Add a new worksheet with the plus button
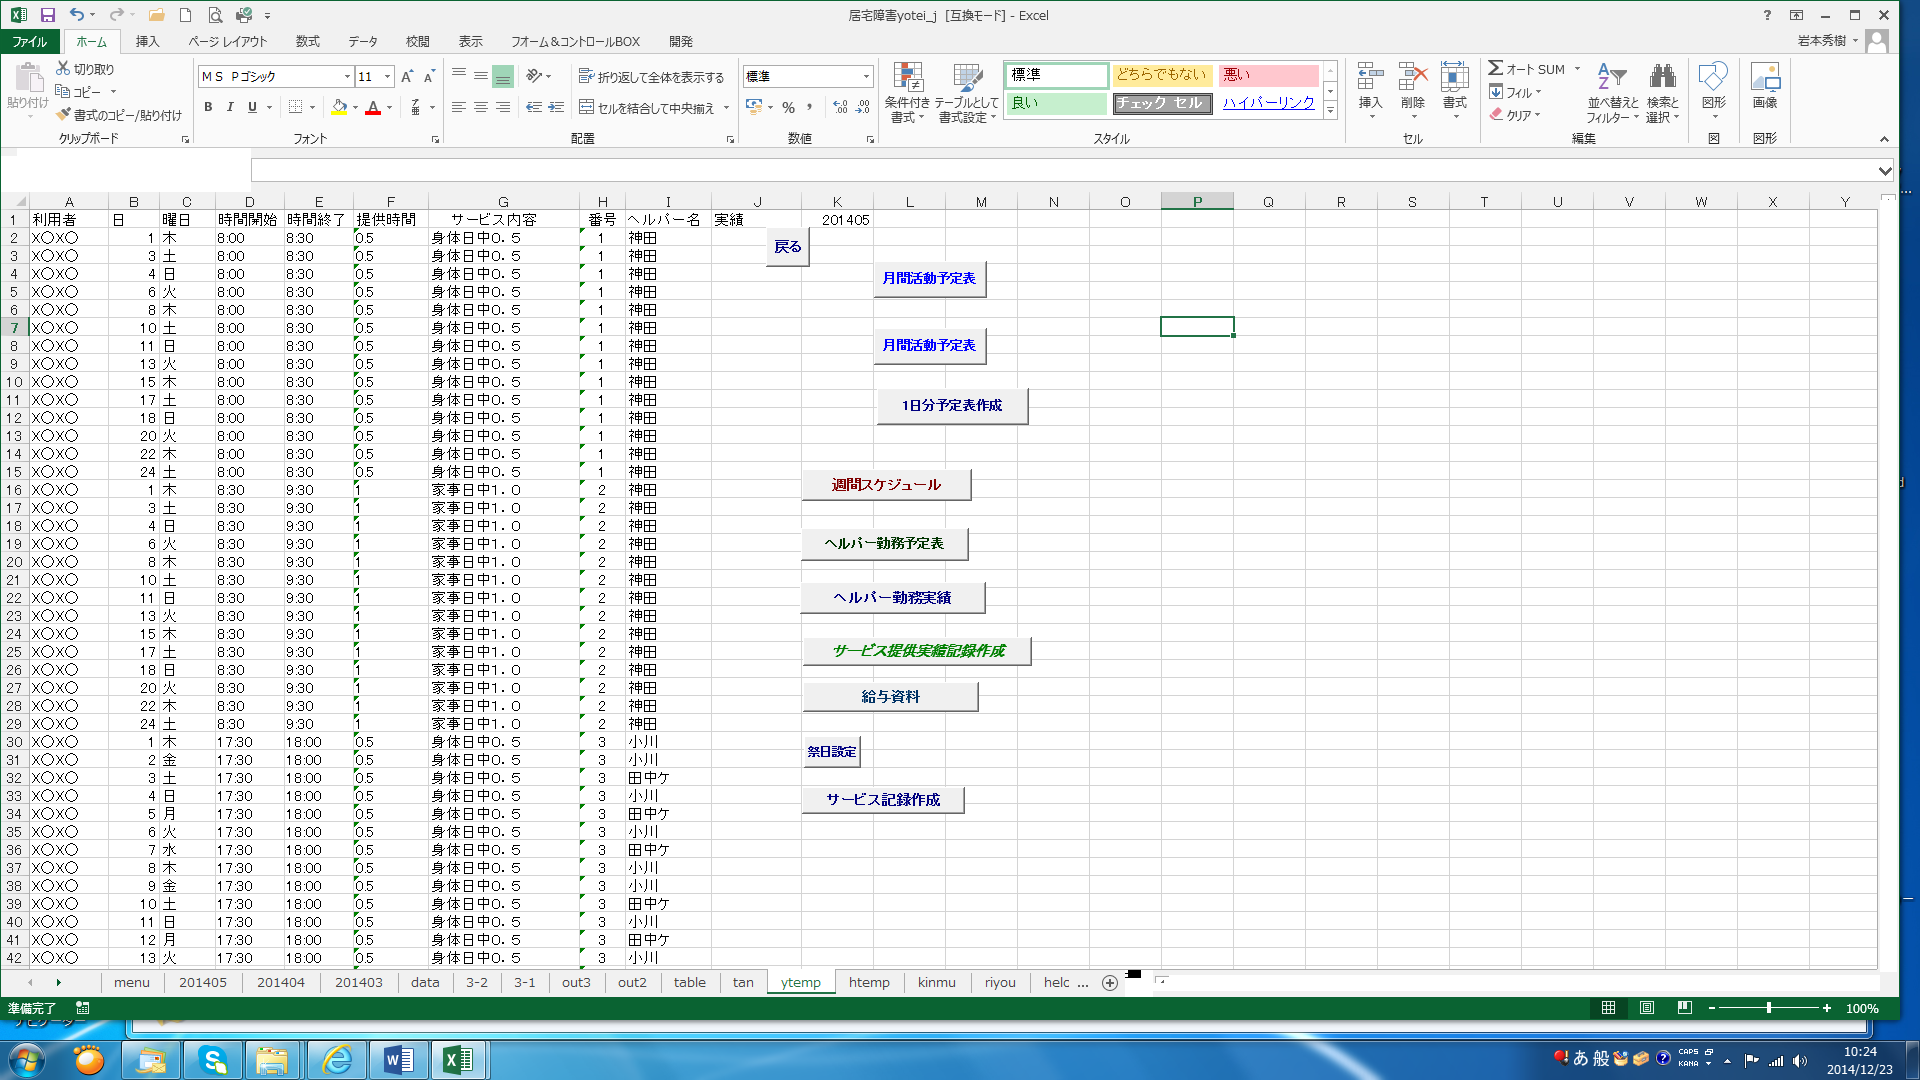Image resolution: width=1920 pixels, height=1080 pixels. [x=1109, y=983]
